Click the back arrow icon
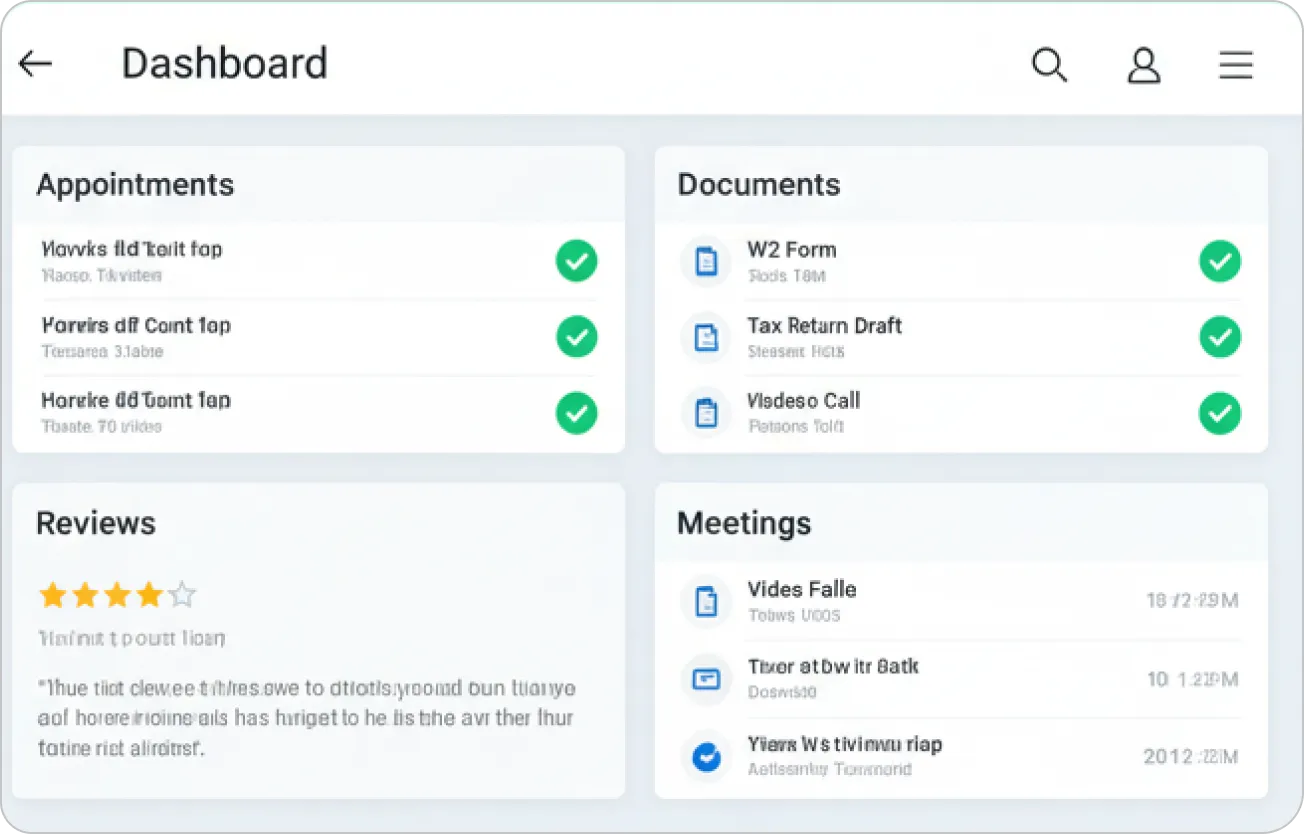Image resolution: width=1304 pixels, height=834 pixels. coord(35,64)
